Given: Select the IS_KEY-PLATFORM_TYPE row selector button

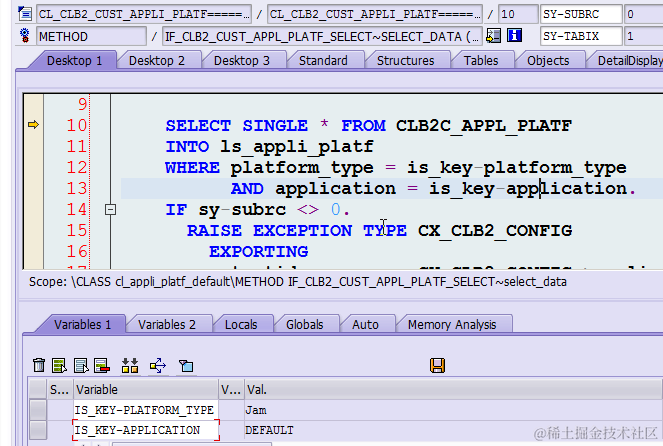Looking at the screenshot, I should pyautogui.click(x=38, y=410).
